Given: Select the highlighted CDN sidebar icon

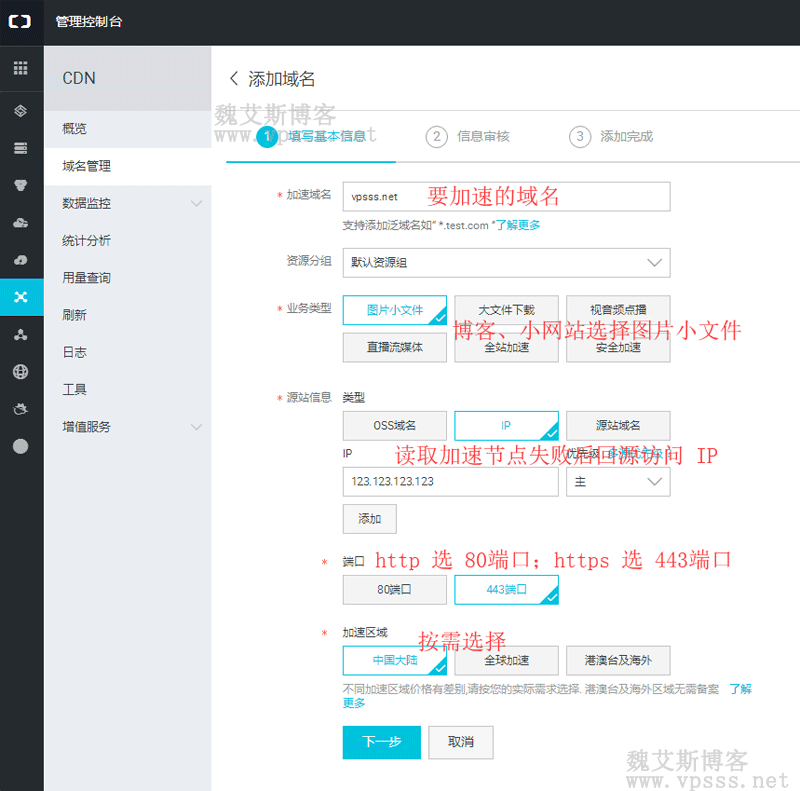Looking at the screenshot, I should point(21,297).
